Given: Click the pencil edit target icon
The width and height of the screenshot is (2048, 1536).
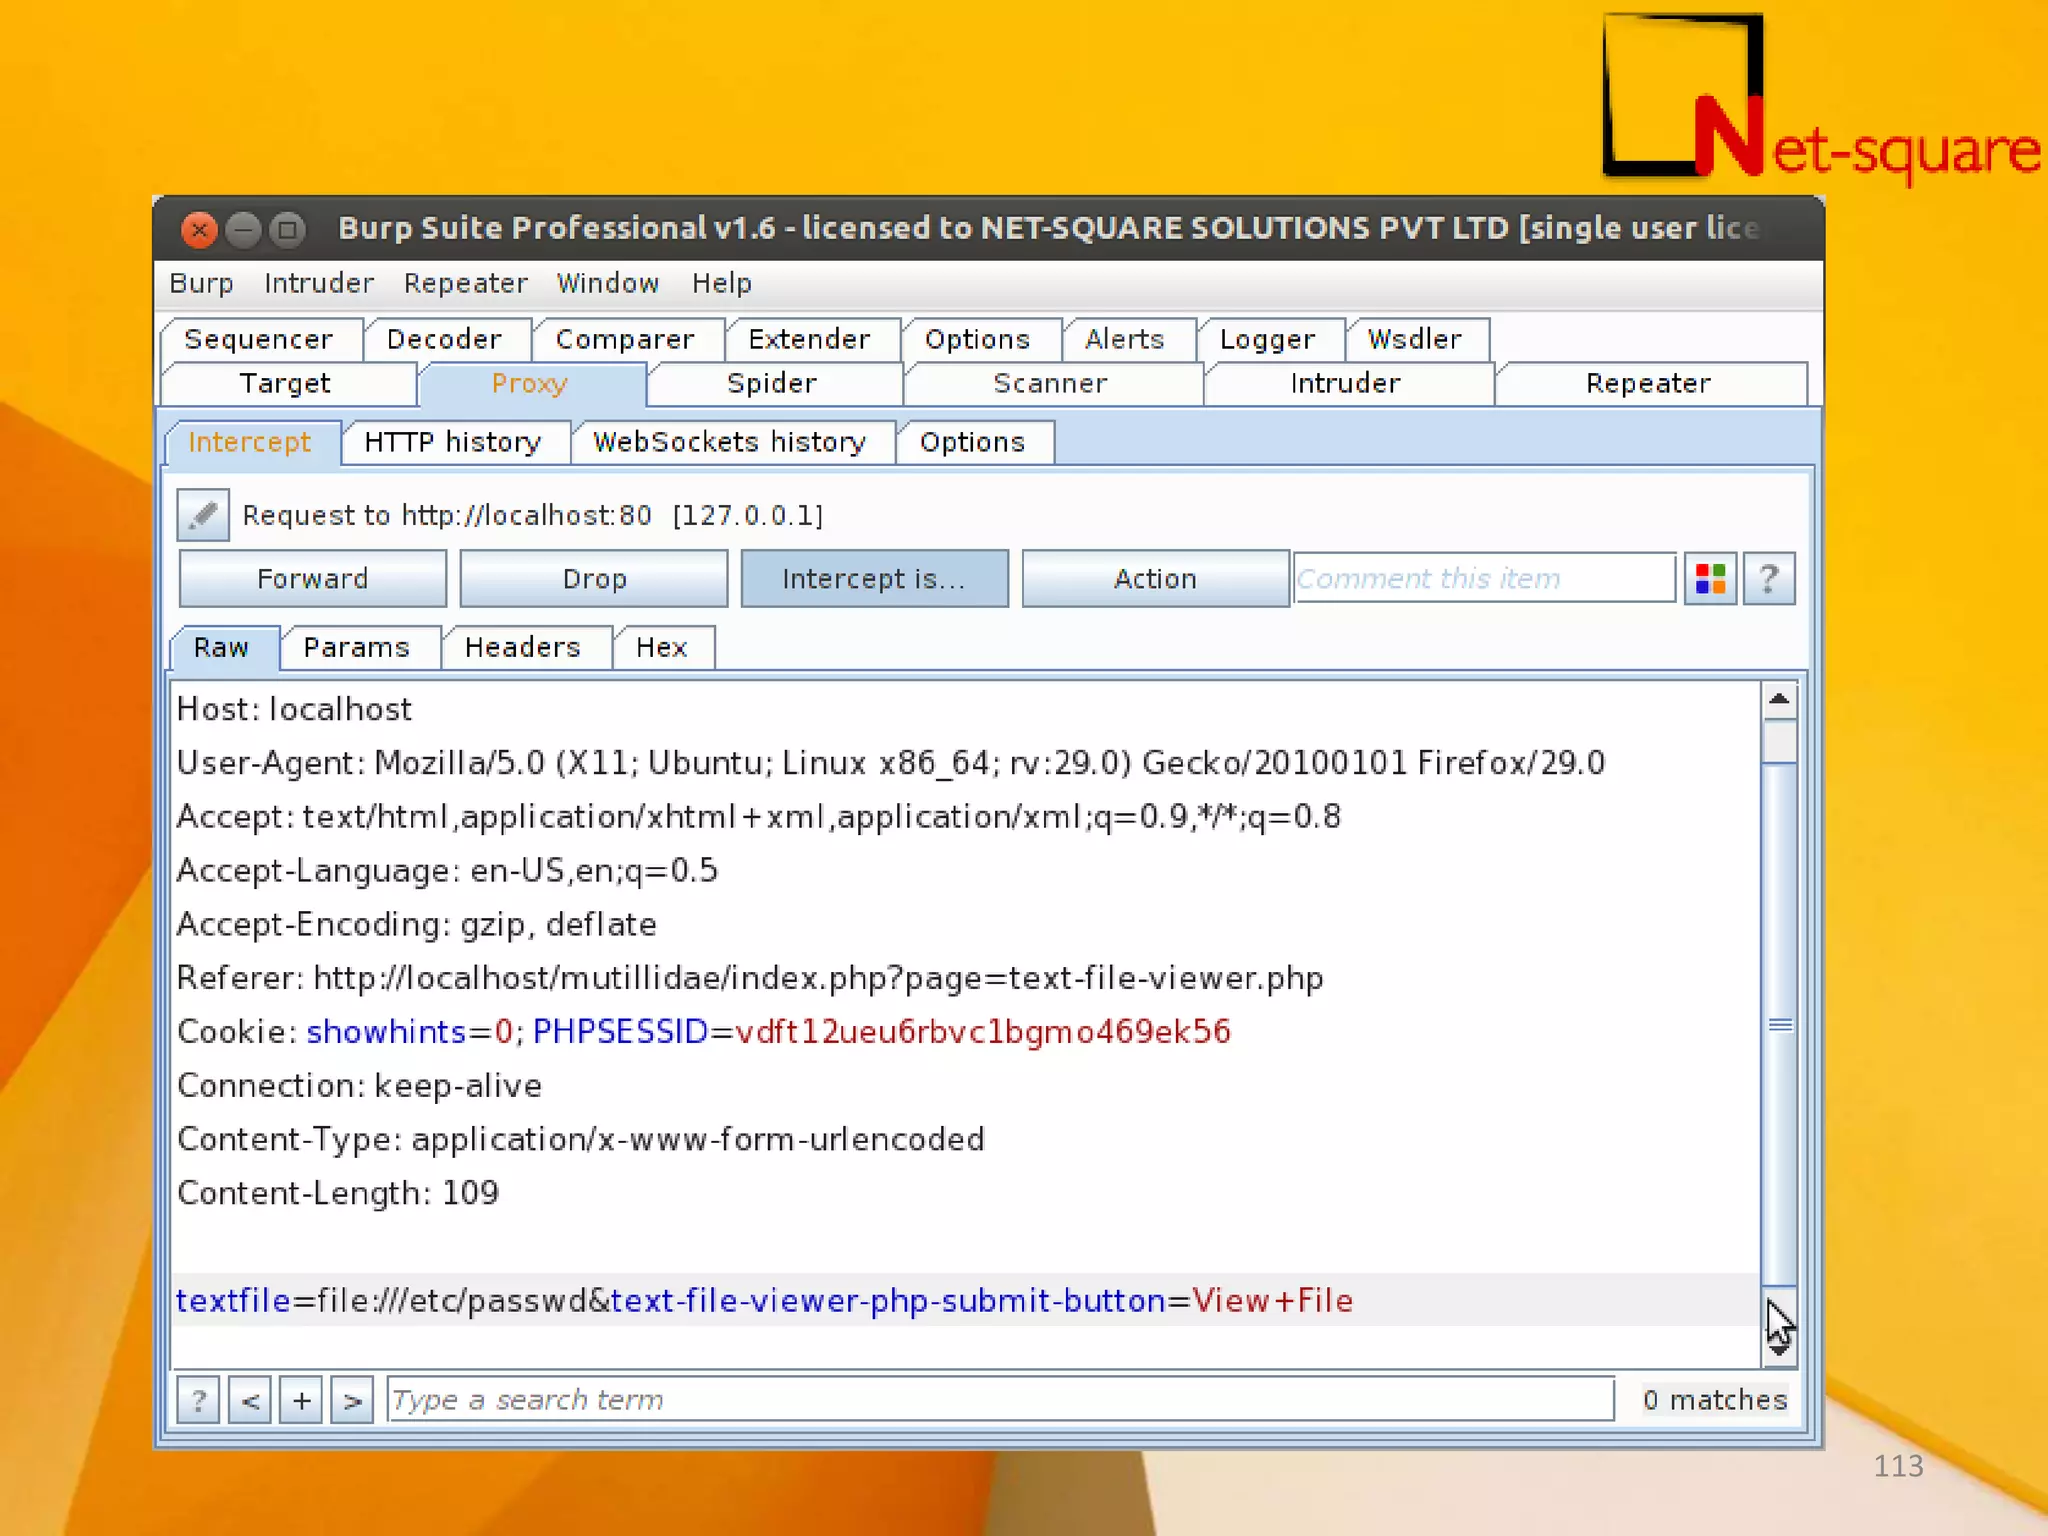Looking at the screenshot, I should click(203, 515).
